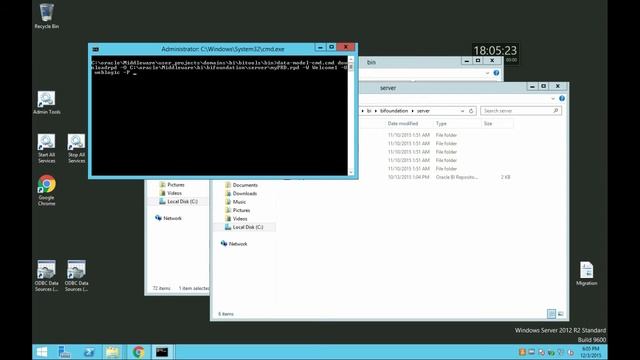Refresh the server folder view

[x=471, y=111]
